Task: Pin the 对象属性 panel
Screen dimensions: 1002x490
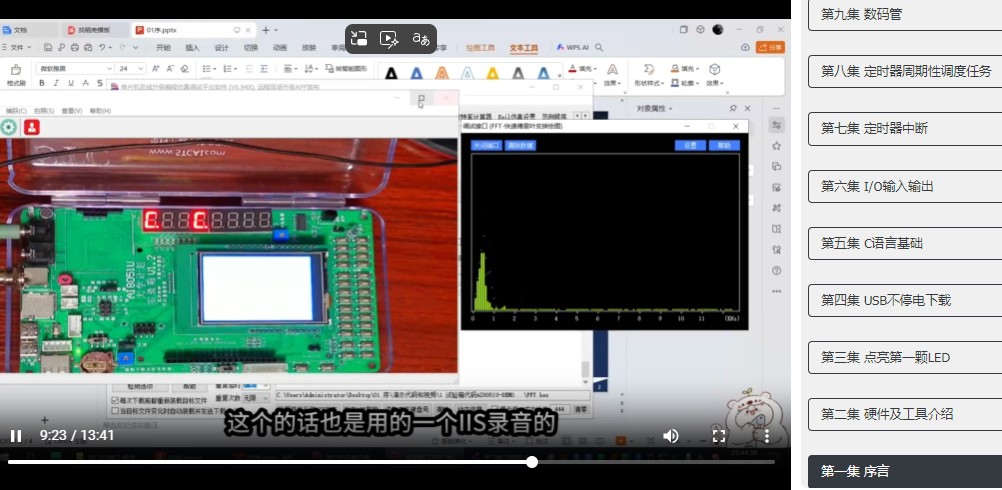Action: (x=733, y=109)
